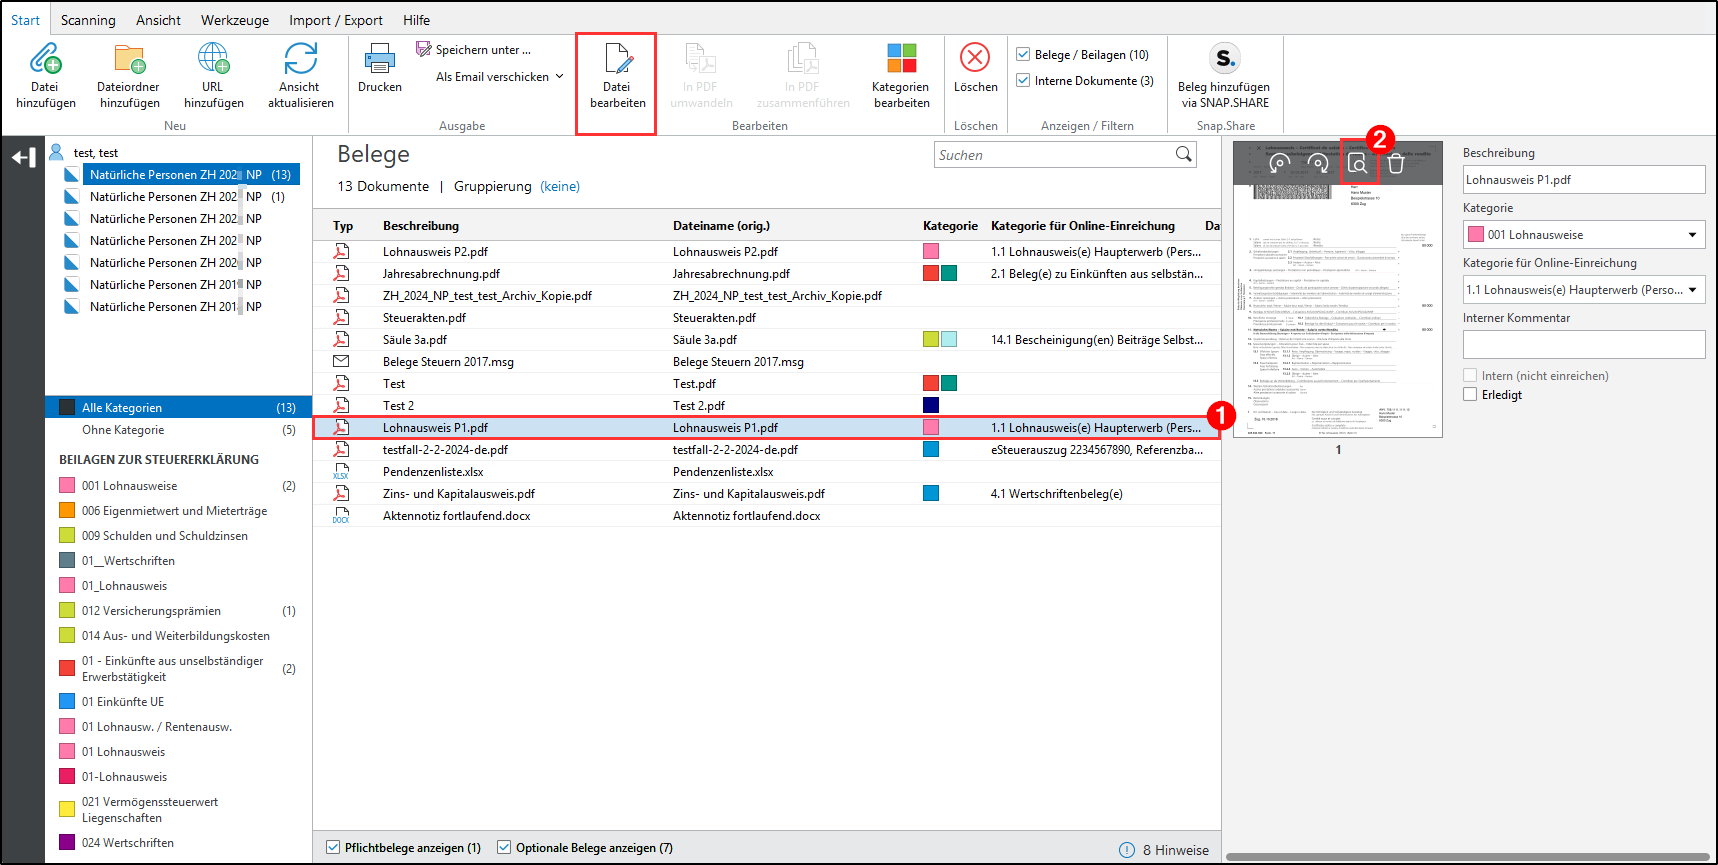Click pink swatch on Lohnausweis P2.pdf row
Viewport: 1718px width, 865px height.
click(x=931, y=252)
